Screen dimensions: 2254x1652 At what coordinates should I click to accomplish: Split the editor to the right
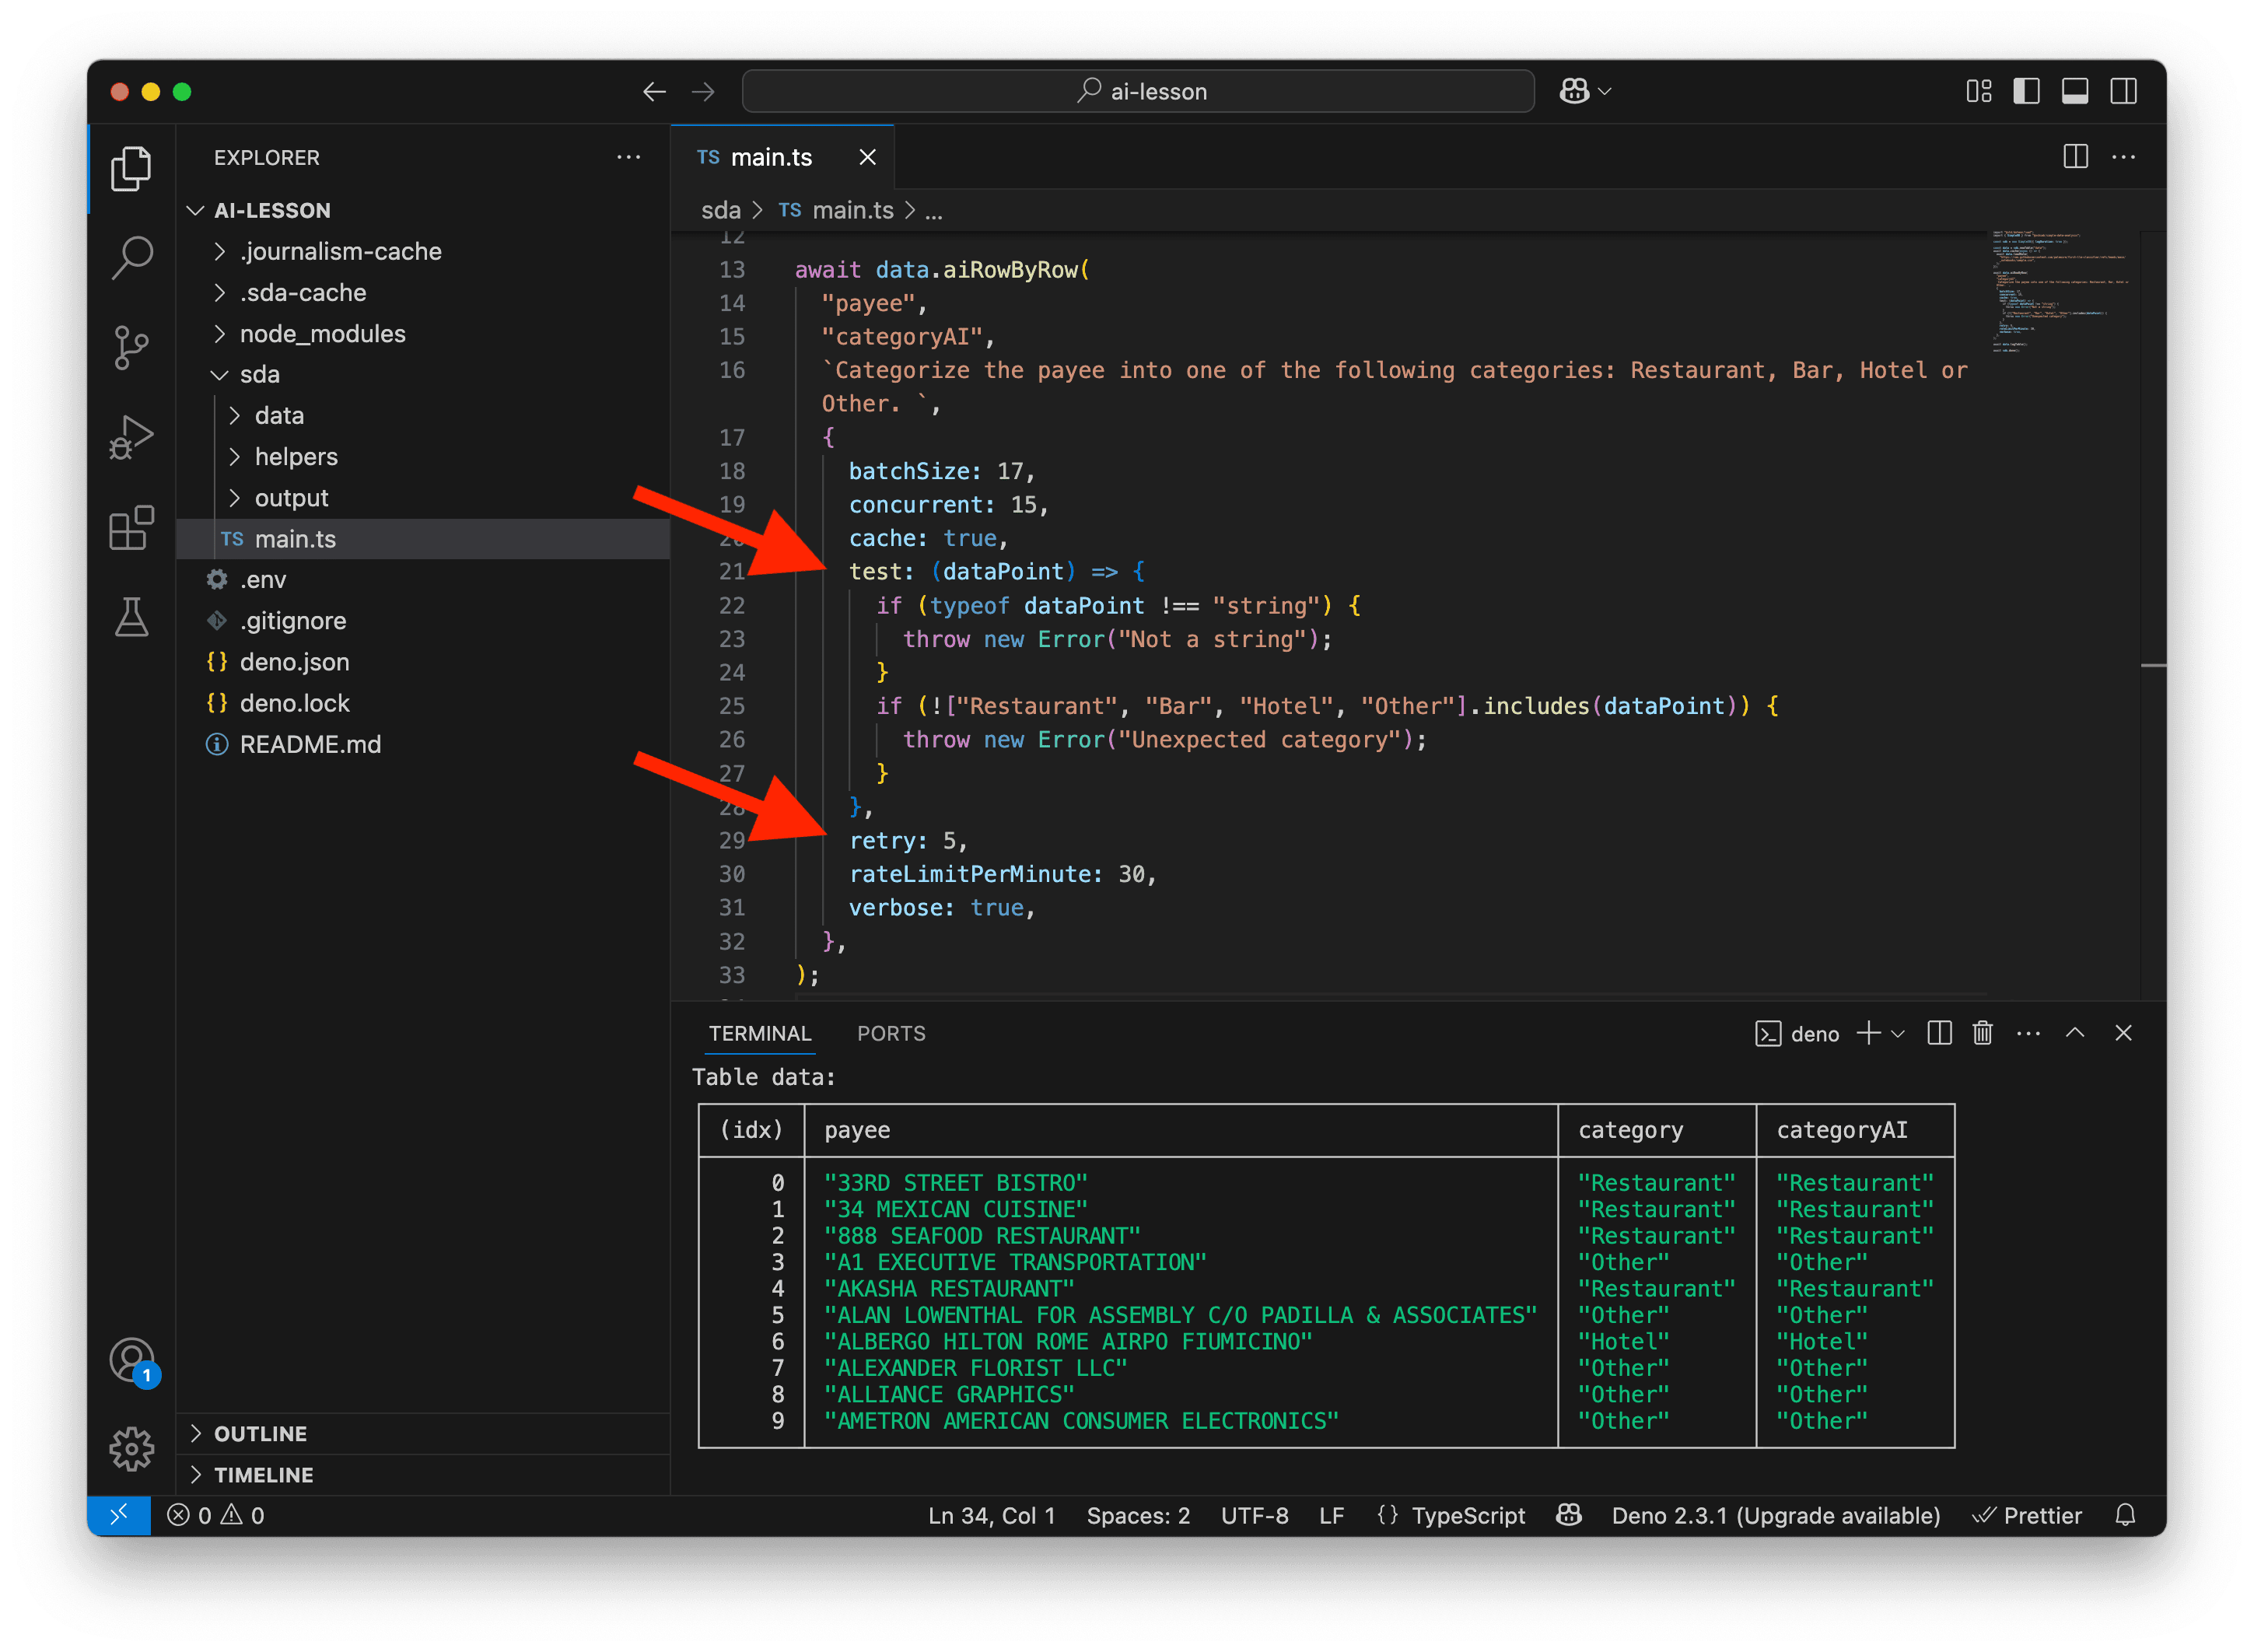click(x=2075, y=157)
